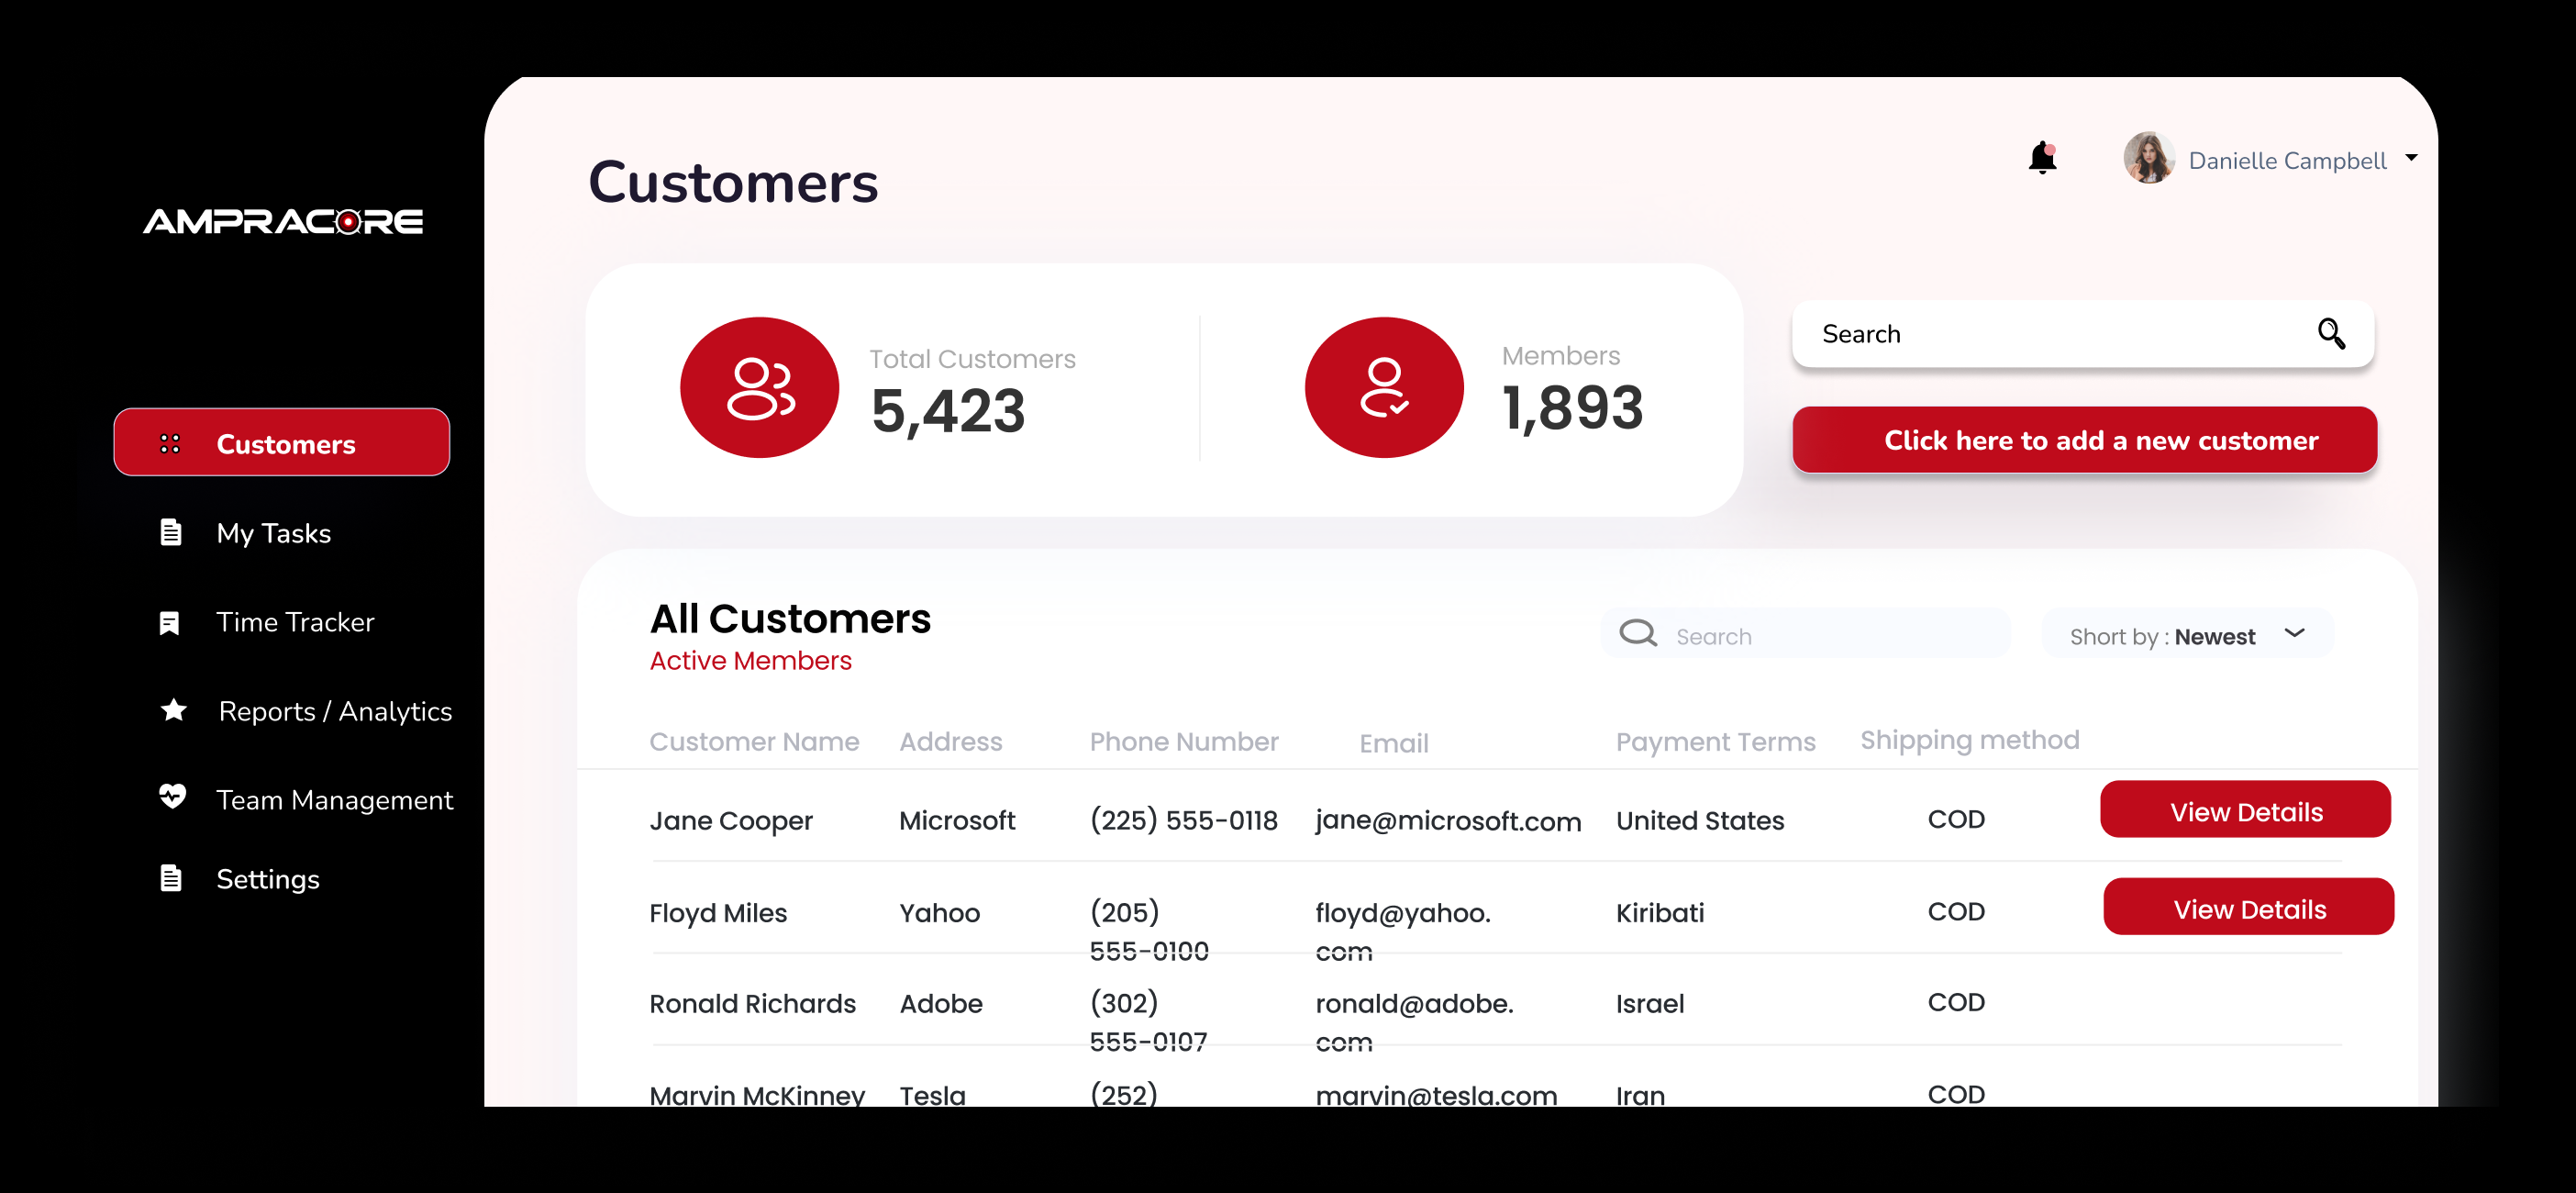The height and width of the screenshot is (1193, 2576).
Task: Switch to the Active Members filter
Action: tap(750, 660)
